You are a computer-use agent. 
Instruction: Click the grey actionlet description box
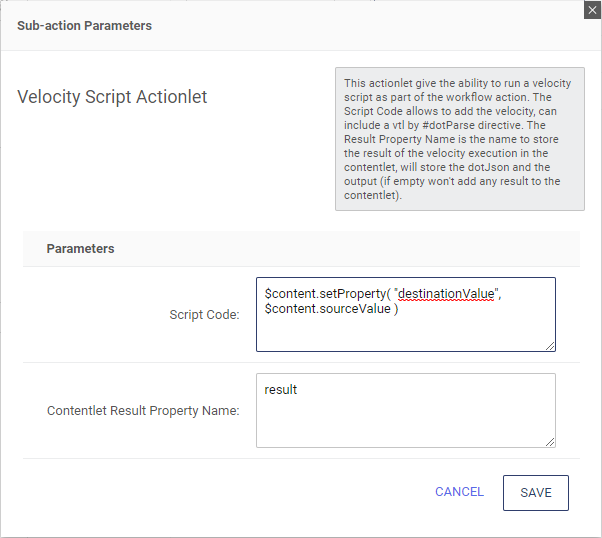(459, 139)
